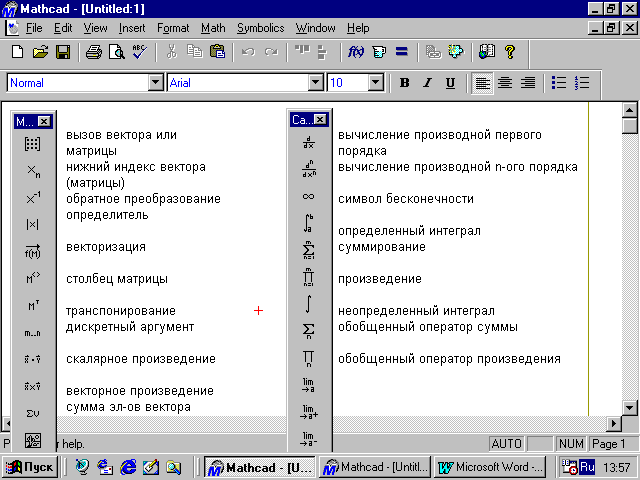Click the definite integral icon
Viewport: 640px width, 480px height.
point(309,223)
